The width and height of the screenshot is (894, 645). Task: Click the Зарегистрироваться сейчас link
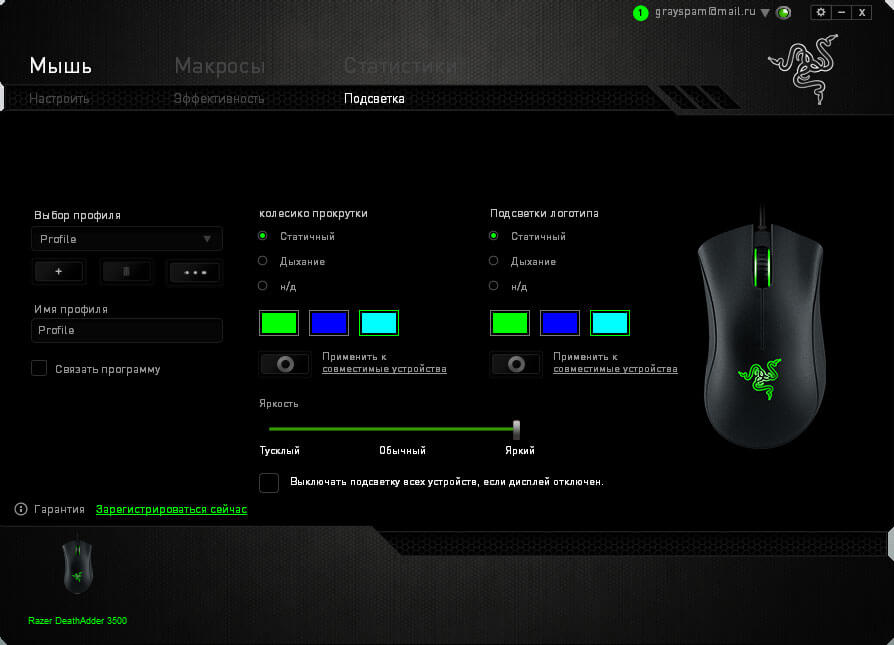[170, 508]
